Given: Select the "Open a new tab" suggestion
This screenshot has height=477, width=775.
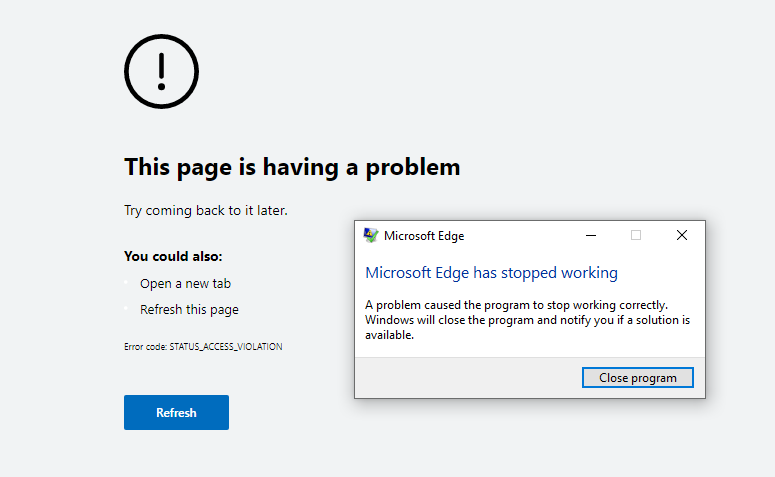Looking at the screenshot, I should coord(185,284).
